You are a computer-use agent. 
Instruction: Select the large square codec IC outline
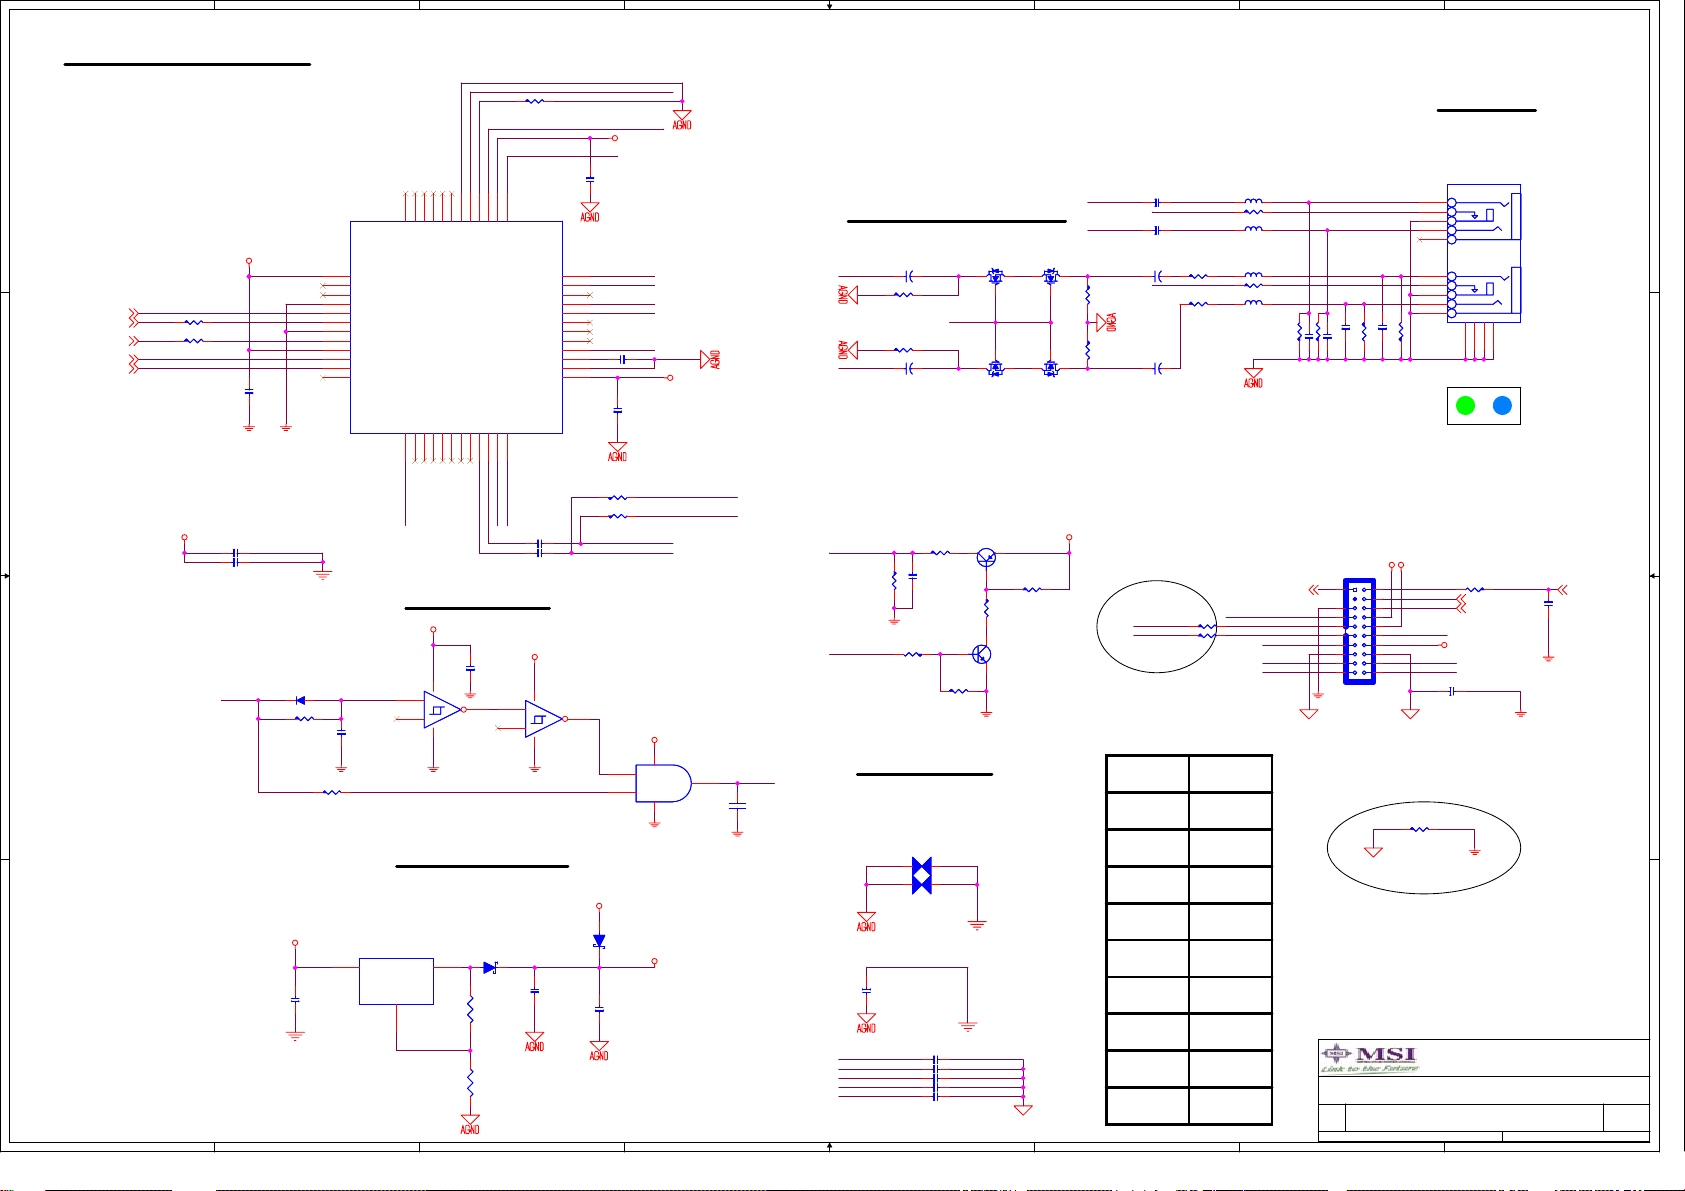point(456,327)
